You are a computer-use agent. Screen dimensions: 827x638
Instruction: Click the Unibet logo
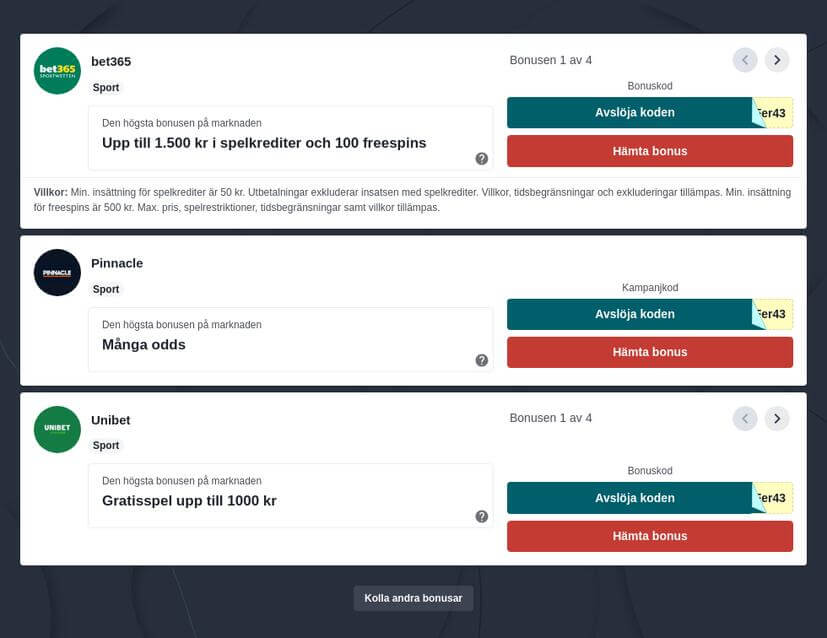(x=57, y=428)
